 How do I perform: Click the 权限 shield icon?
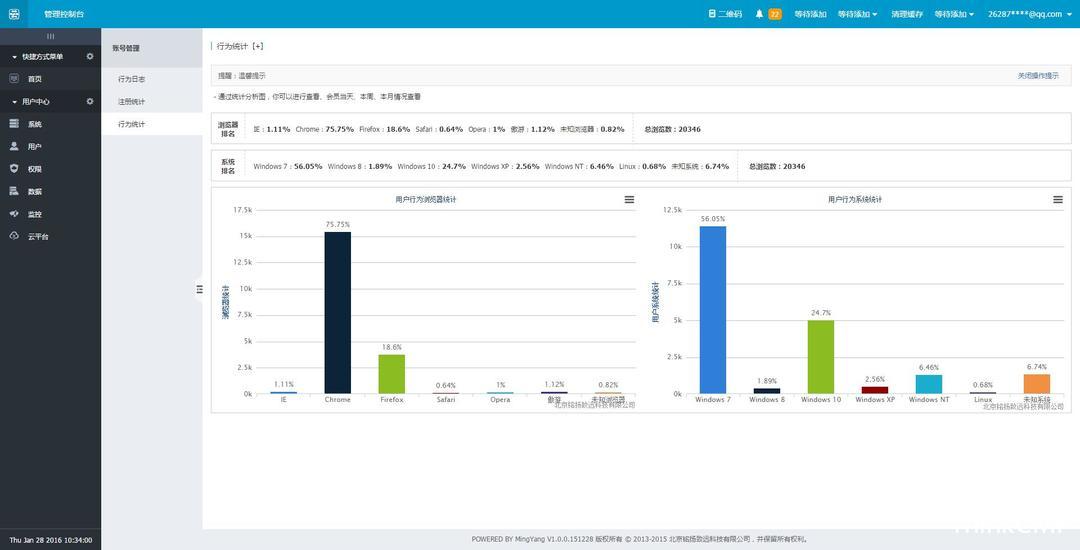(x=14, y=169)
